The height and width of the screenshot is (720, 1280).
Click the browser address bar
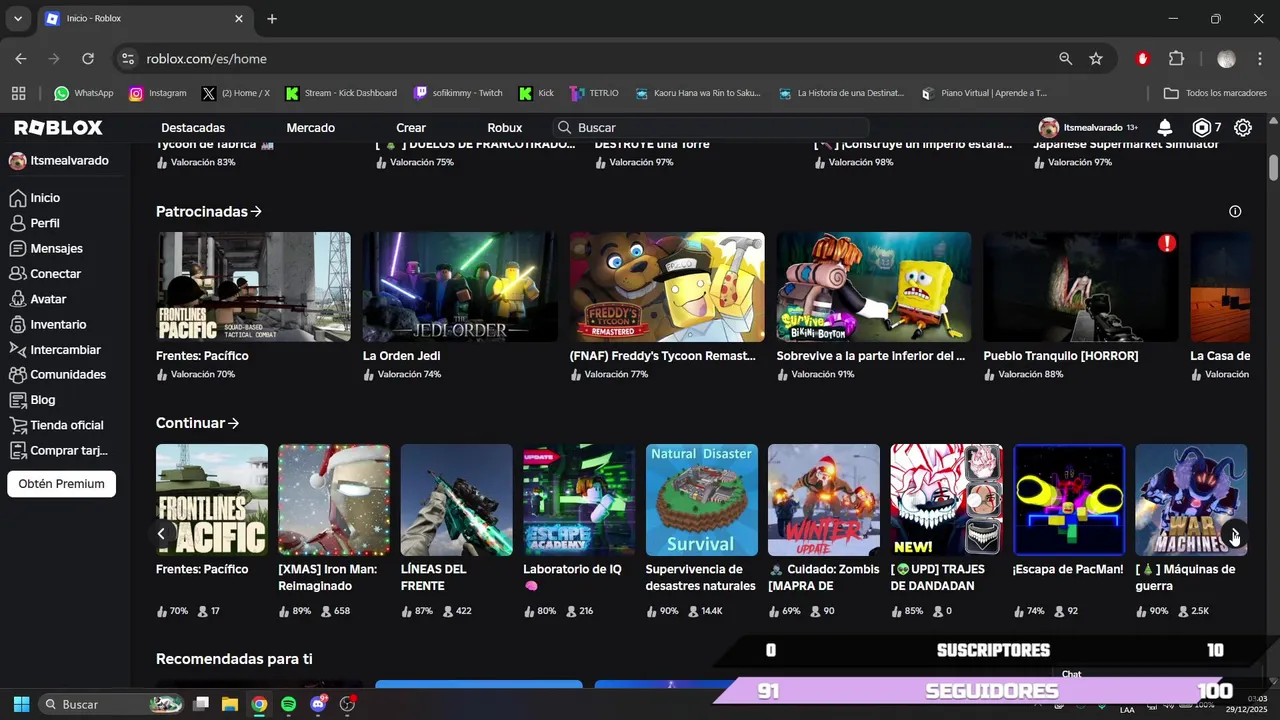coord(590,59)
